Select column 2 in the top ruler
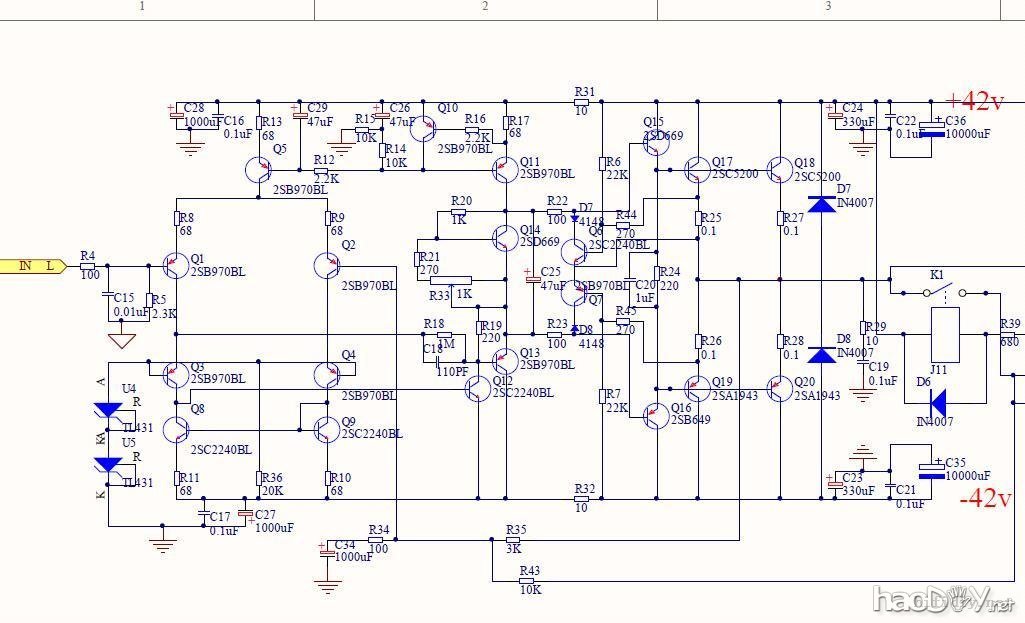Image resolution: width=1025 pixels, height=623 pixels. pyautogui.click(x=485, y=7)
